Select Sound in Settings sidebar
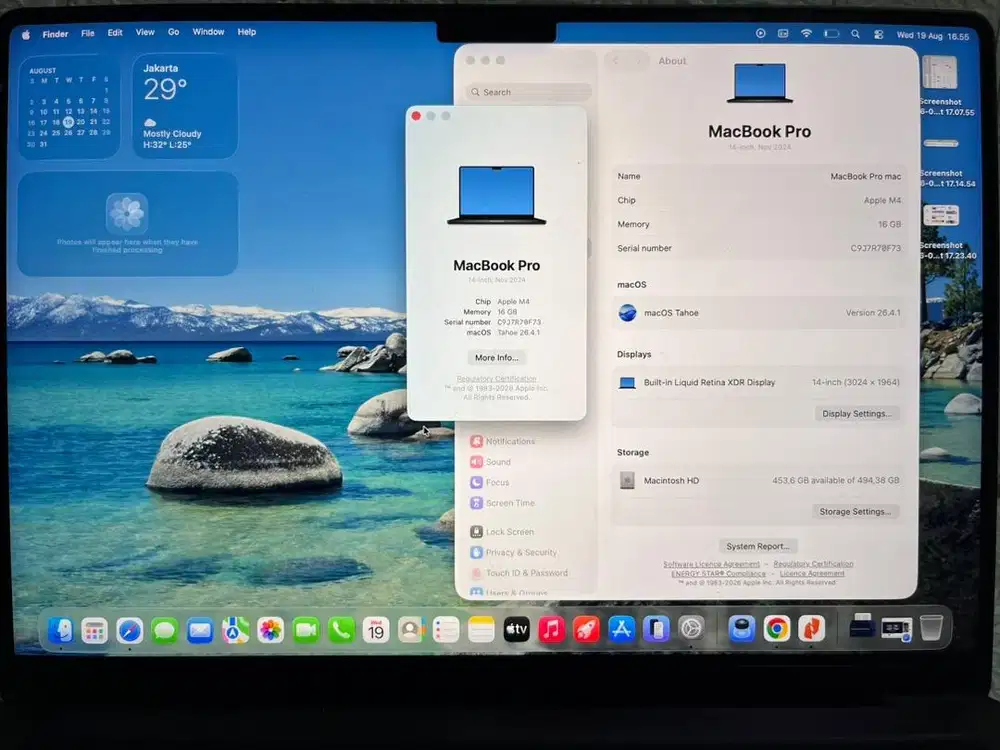Image resolution: width=1000 pixels, height=750 pixels. coord(491,462)
